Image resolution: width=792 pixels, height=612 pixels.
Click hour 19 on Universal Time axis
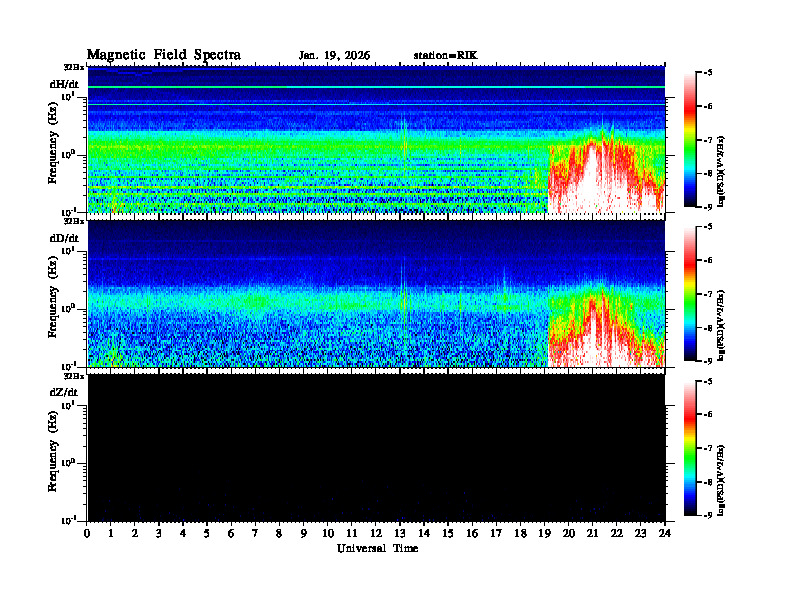click(544, 534)
